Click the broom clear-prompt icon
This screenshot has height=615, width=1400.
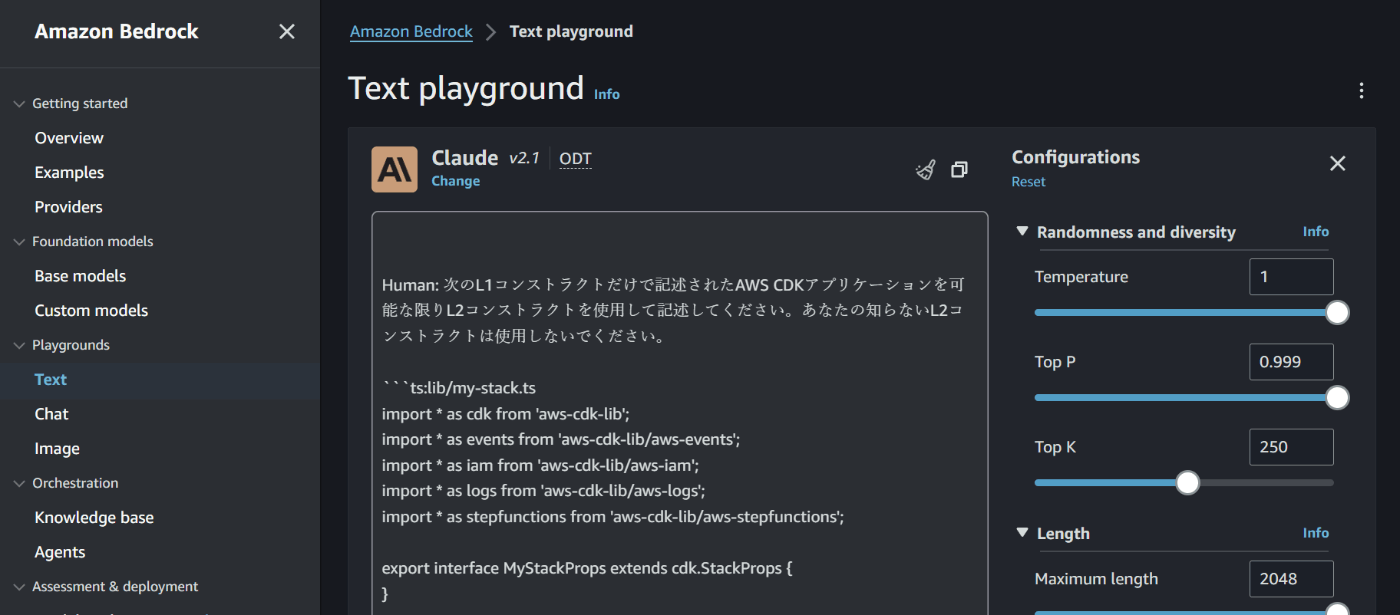[926, 170]
